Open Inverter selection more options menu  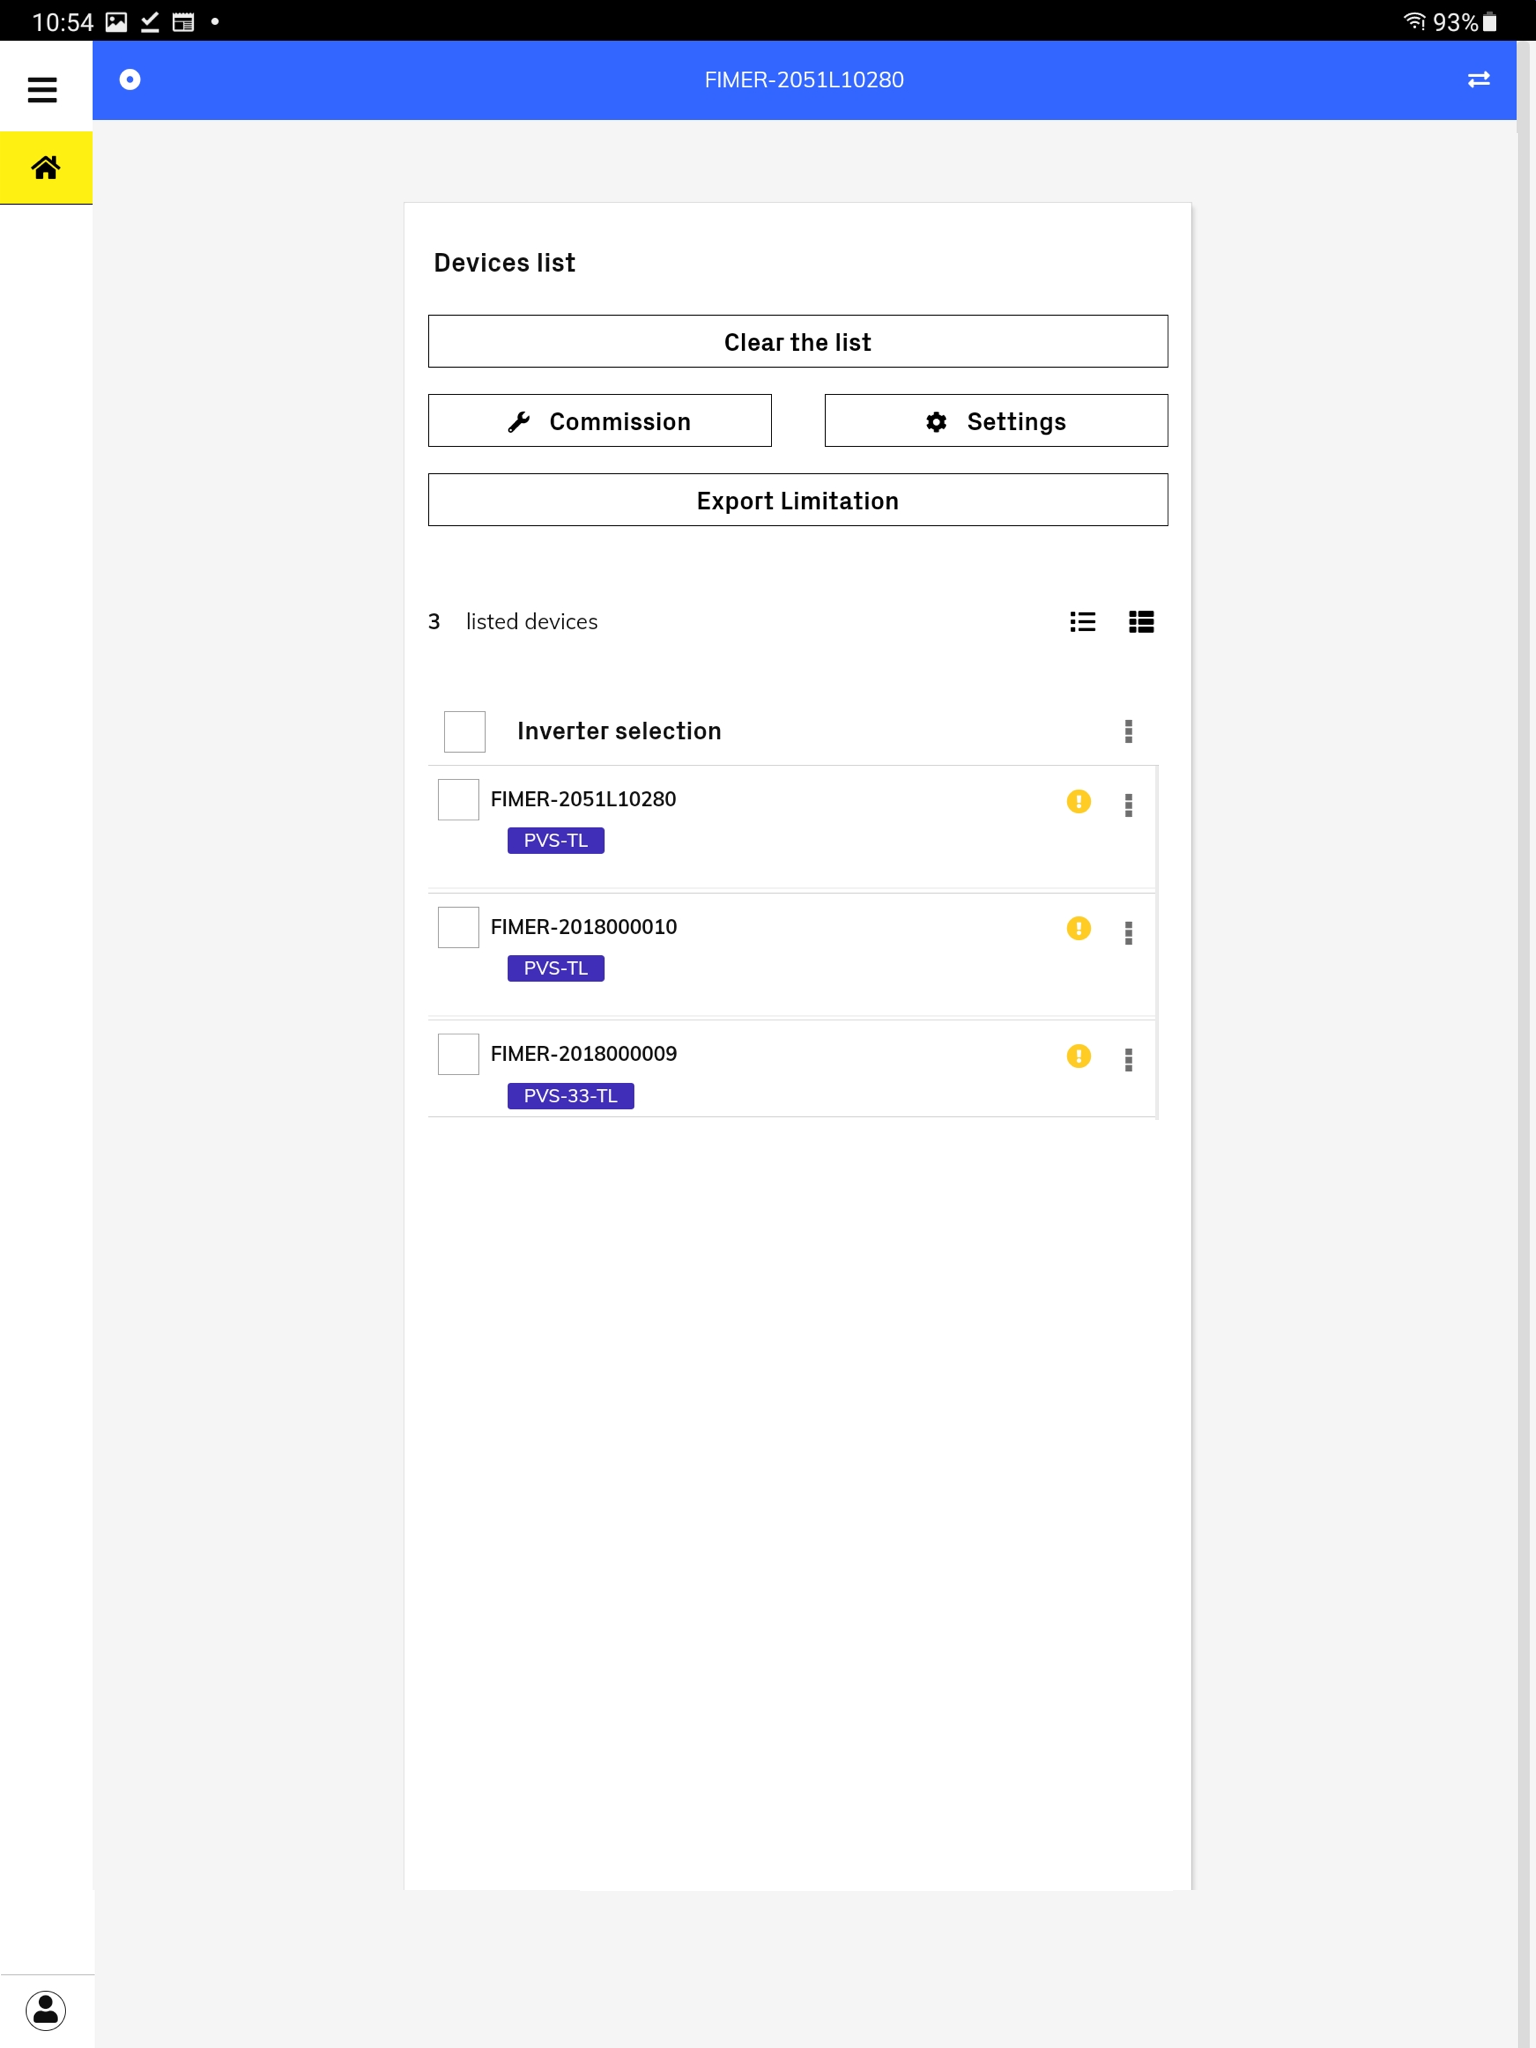coord(1128,731)
